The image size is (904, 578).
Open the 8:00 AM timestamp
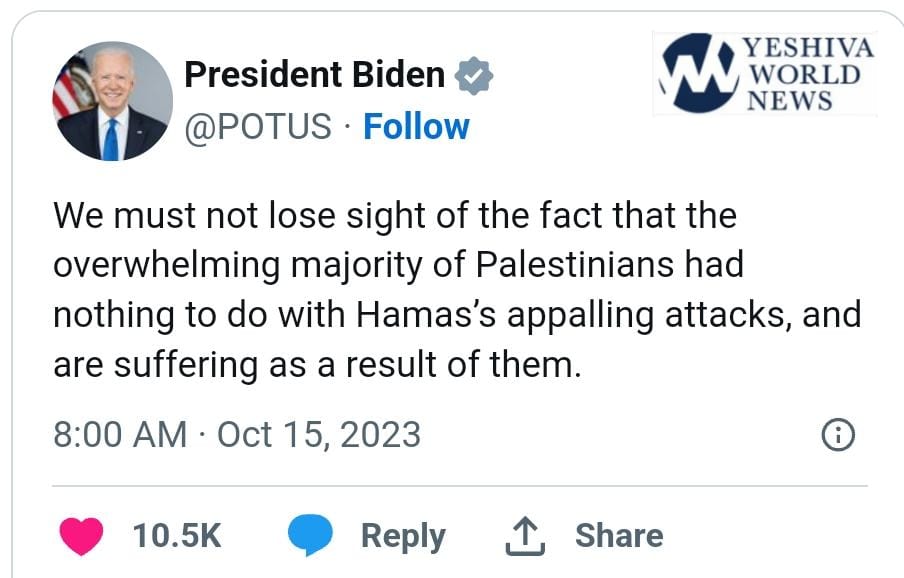pyautogui.click(x=120, y=435)
